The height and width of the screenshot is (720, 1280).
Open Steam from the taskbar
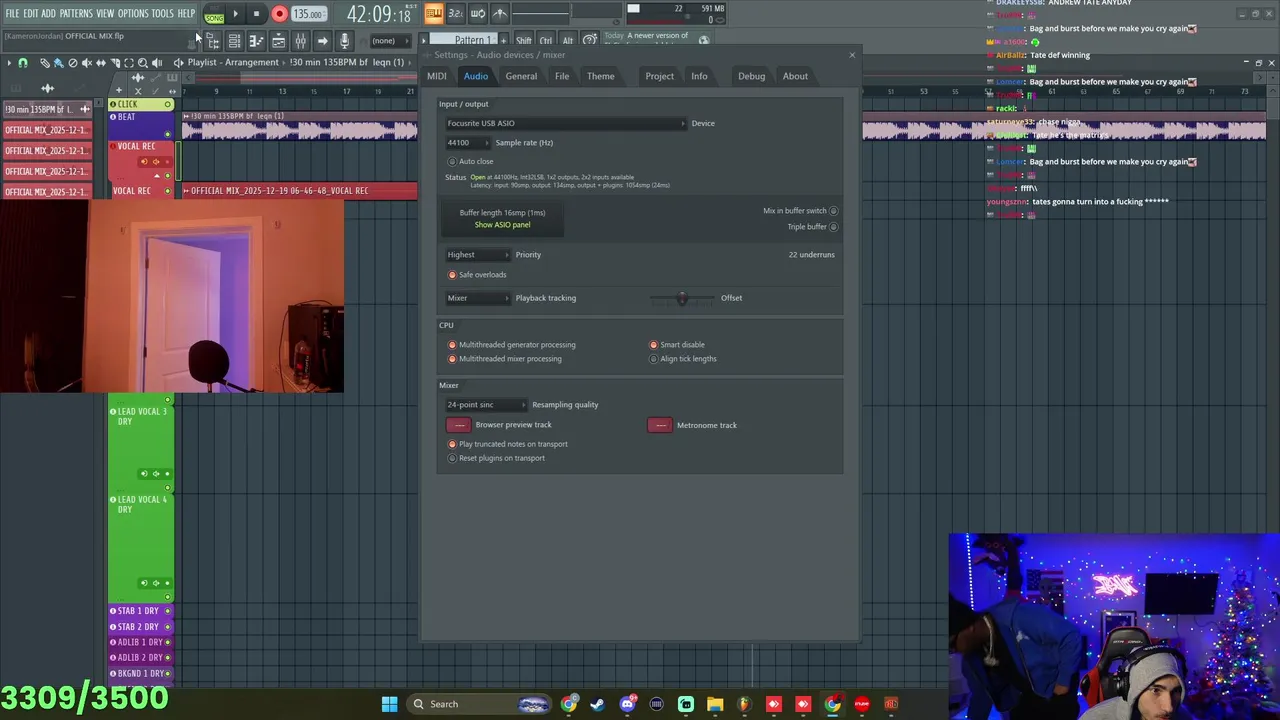point(597,704)
